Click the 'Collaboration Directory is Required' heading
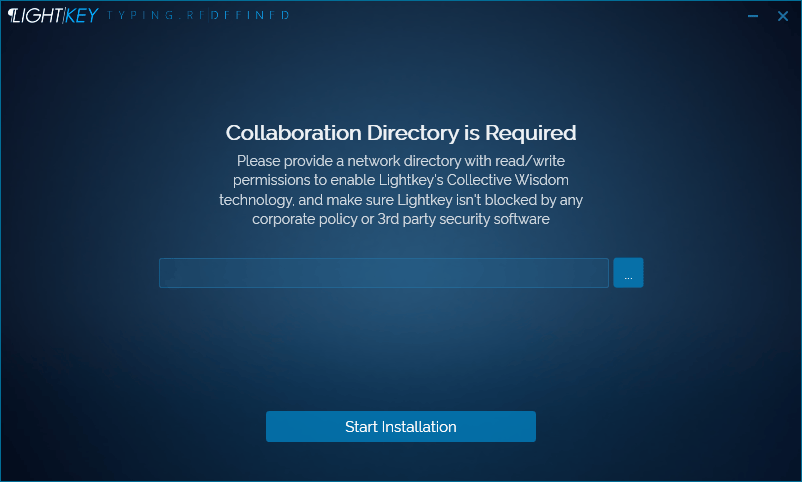Screen dimensions: 802x482 401,133
